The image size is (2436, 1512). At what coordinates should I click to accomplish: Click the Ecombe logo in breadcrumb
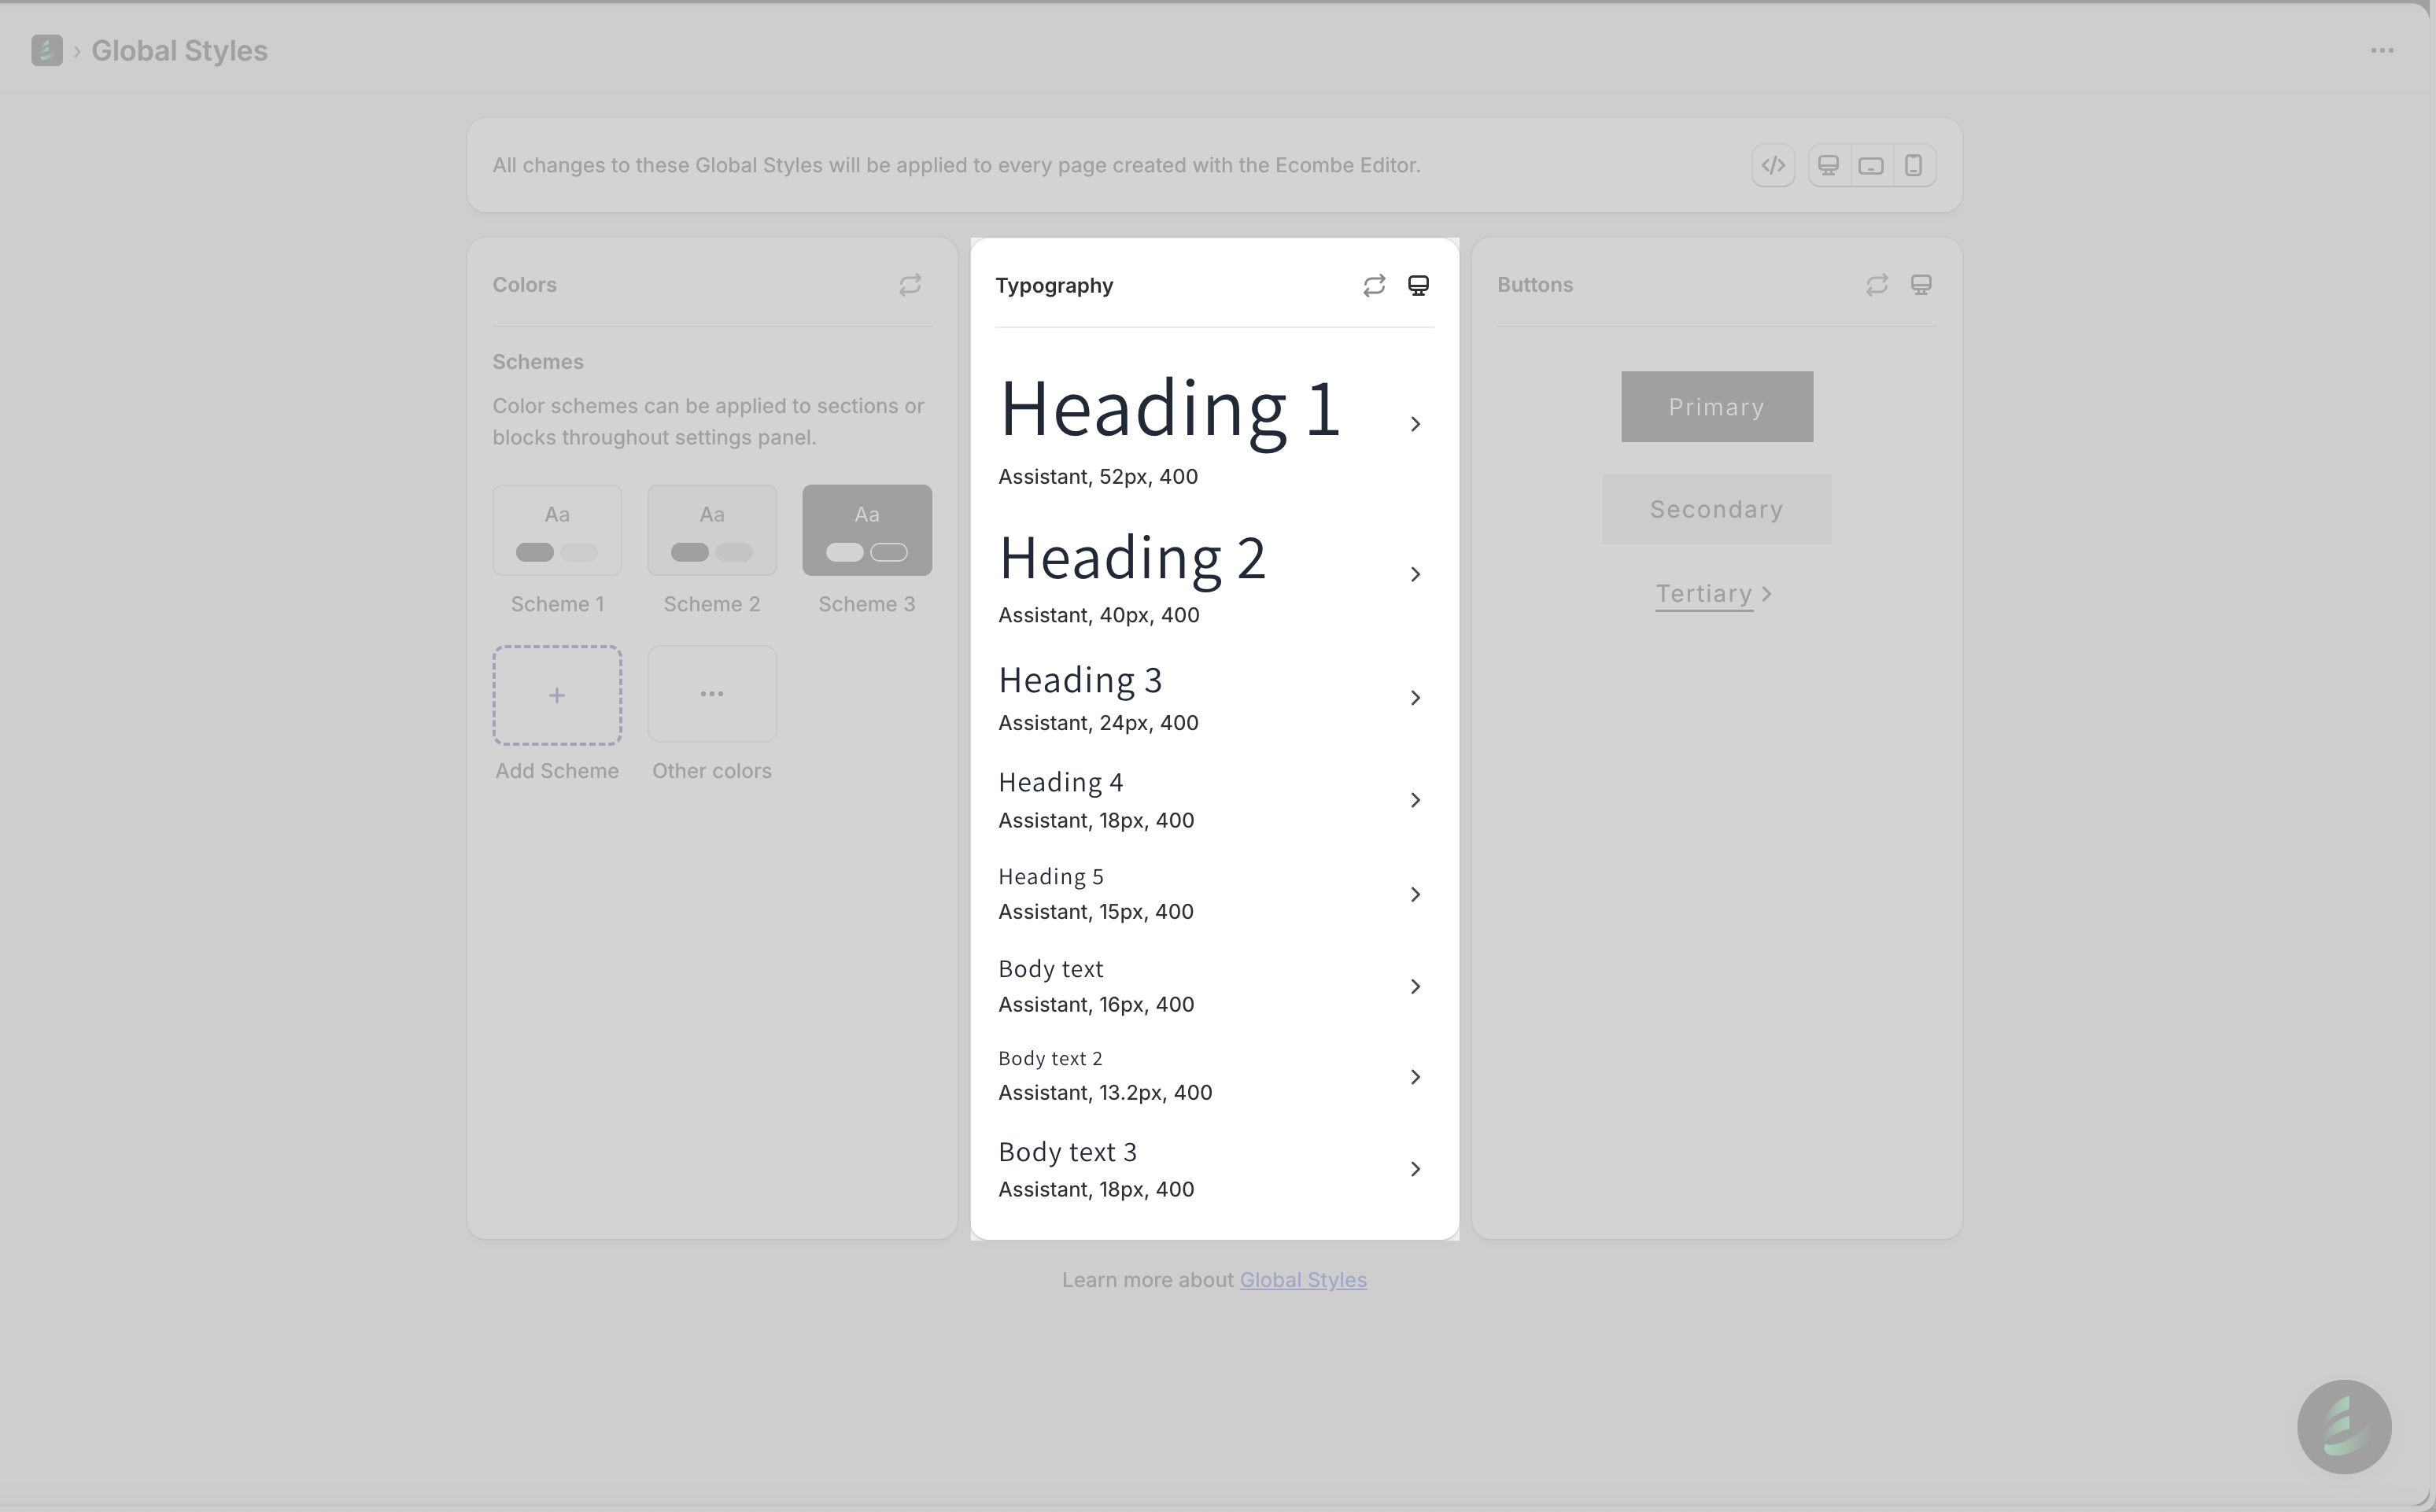pyautogui.click(x=46, y=50)
